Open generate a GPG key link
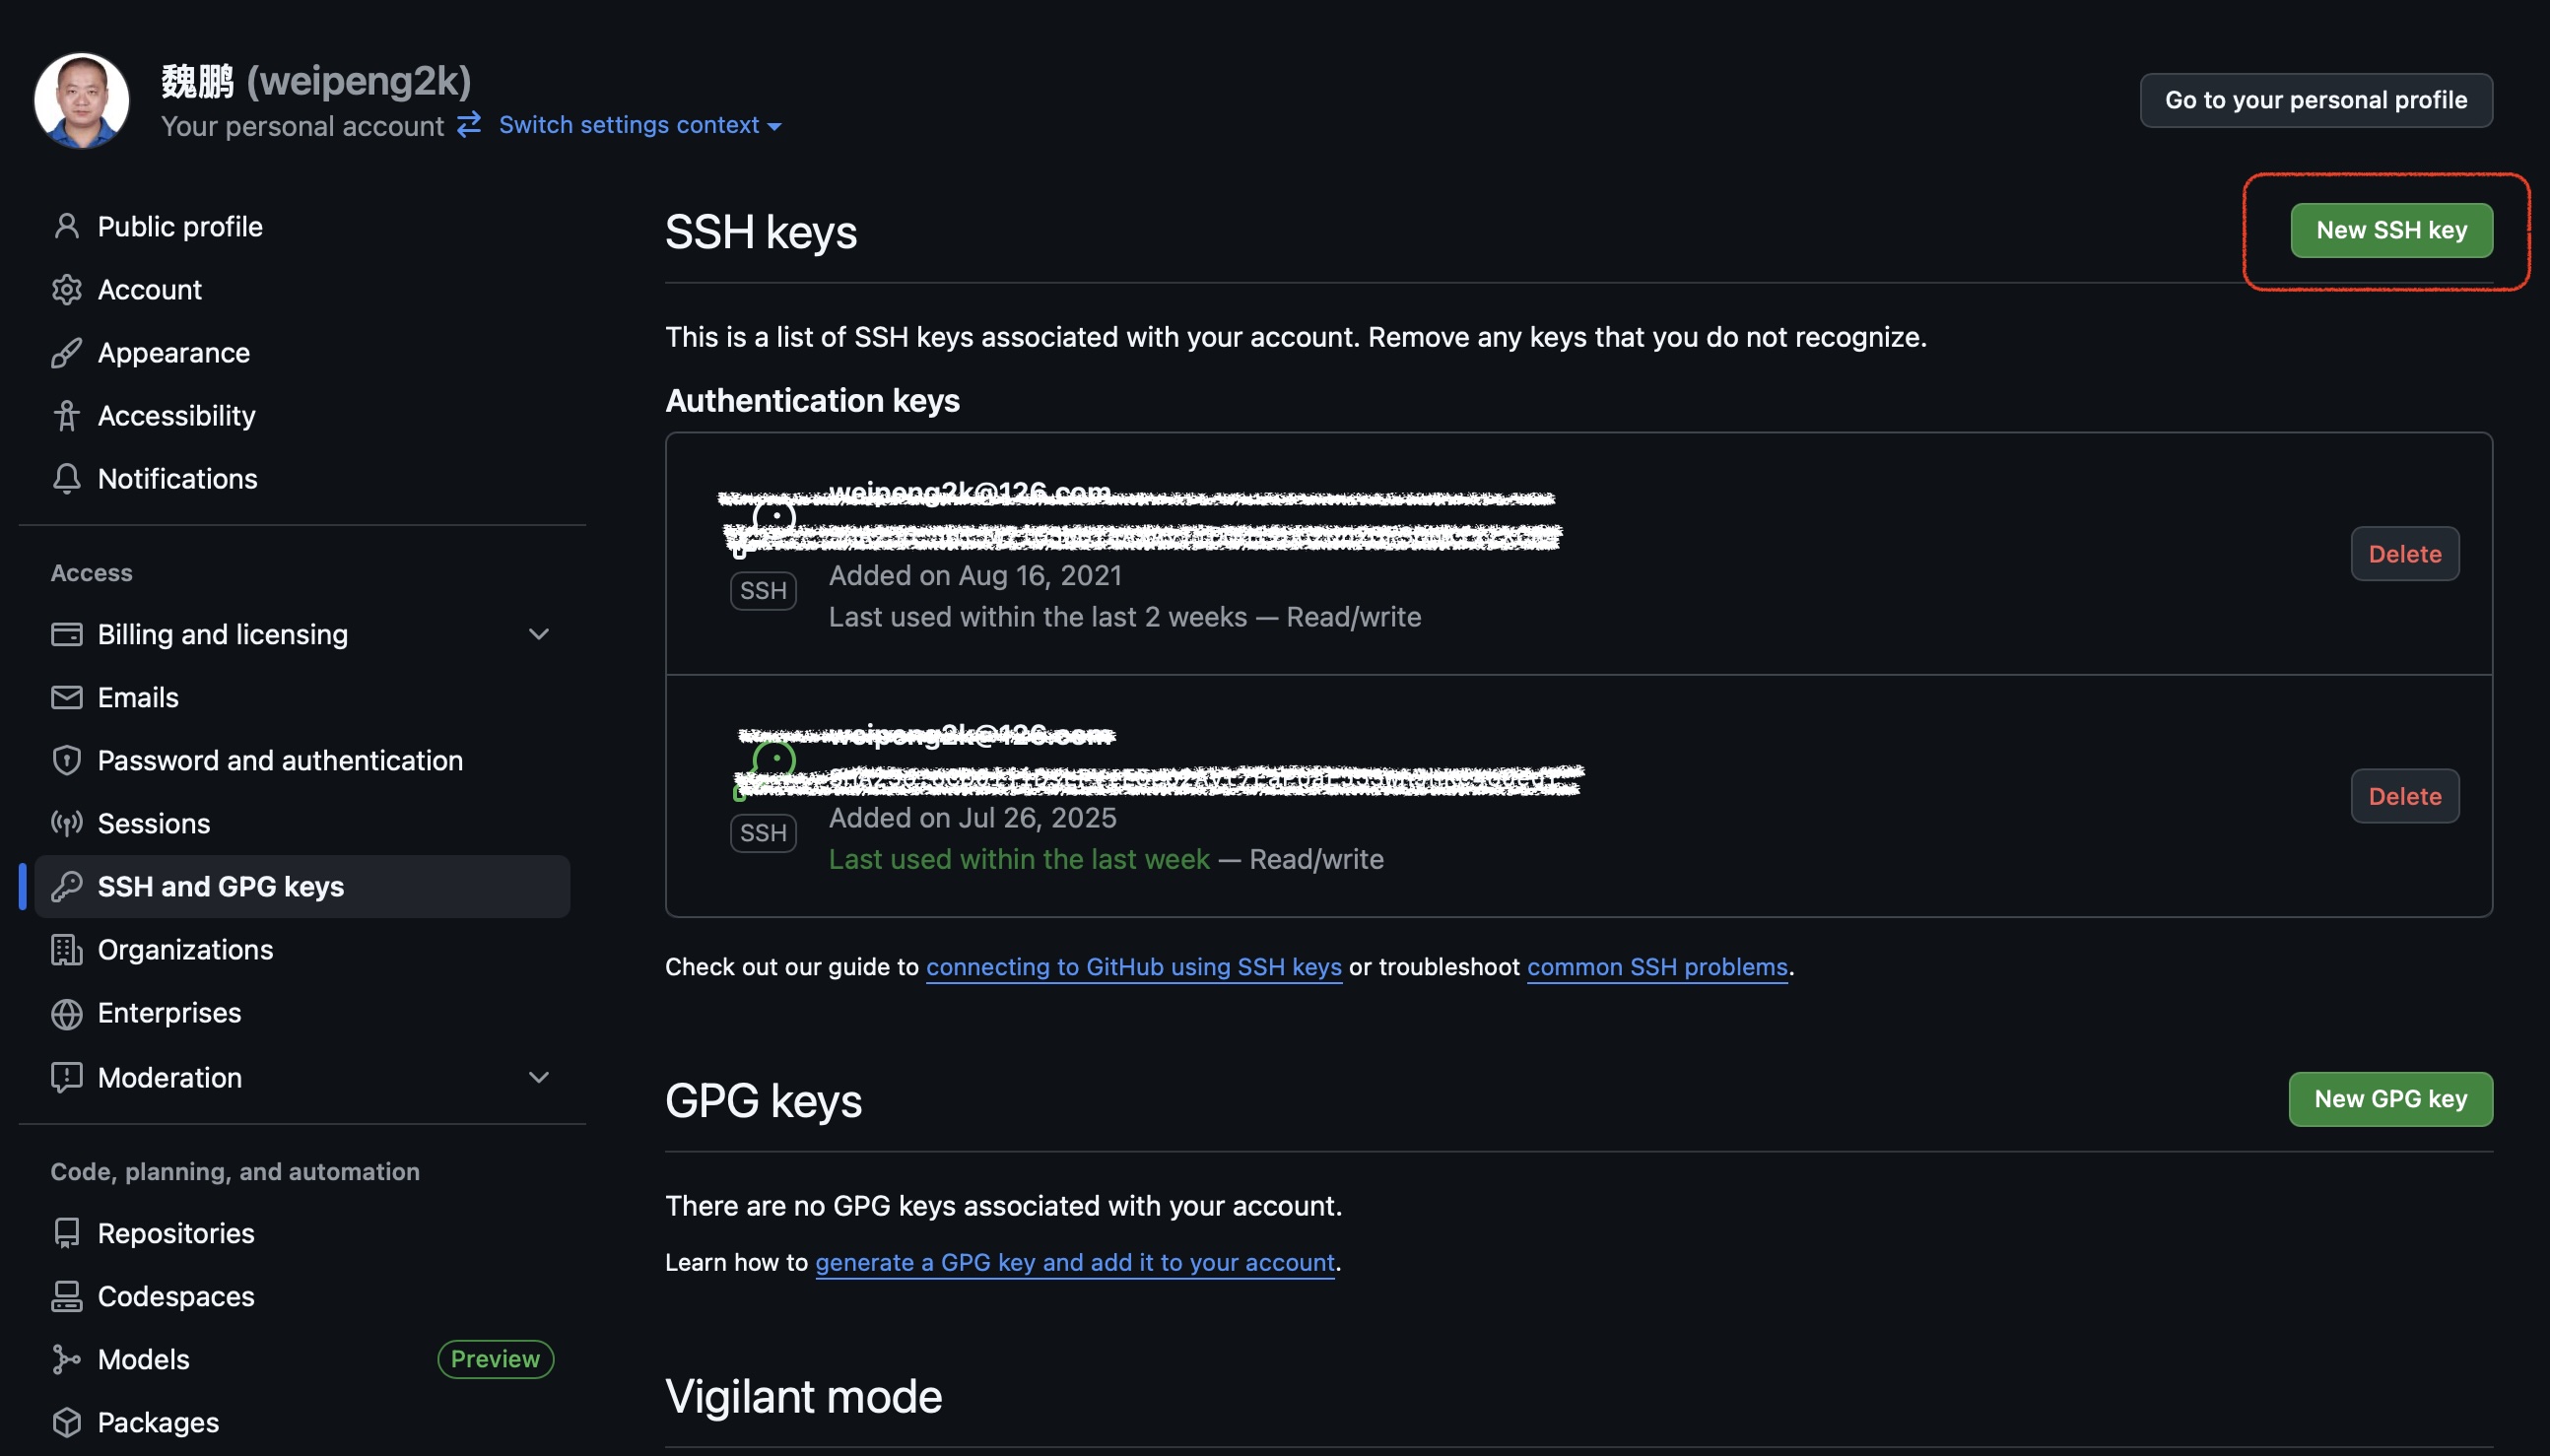The width and height of the screenshot is (2550, 1456). [1075, 1263]
